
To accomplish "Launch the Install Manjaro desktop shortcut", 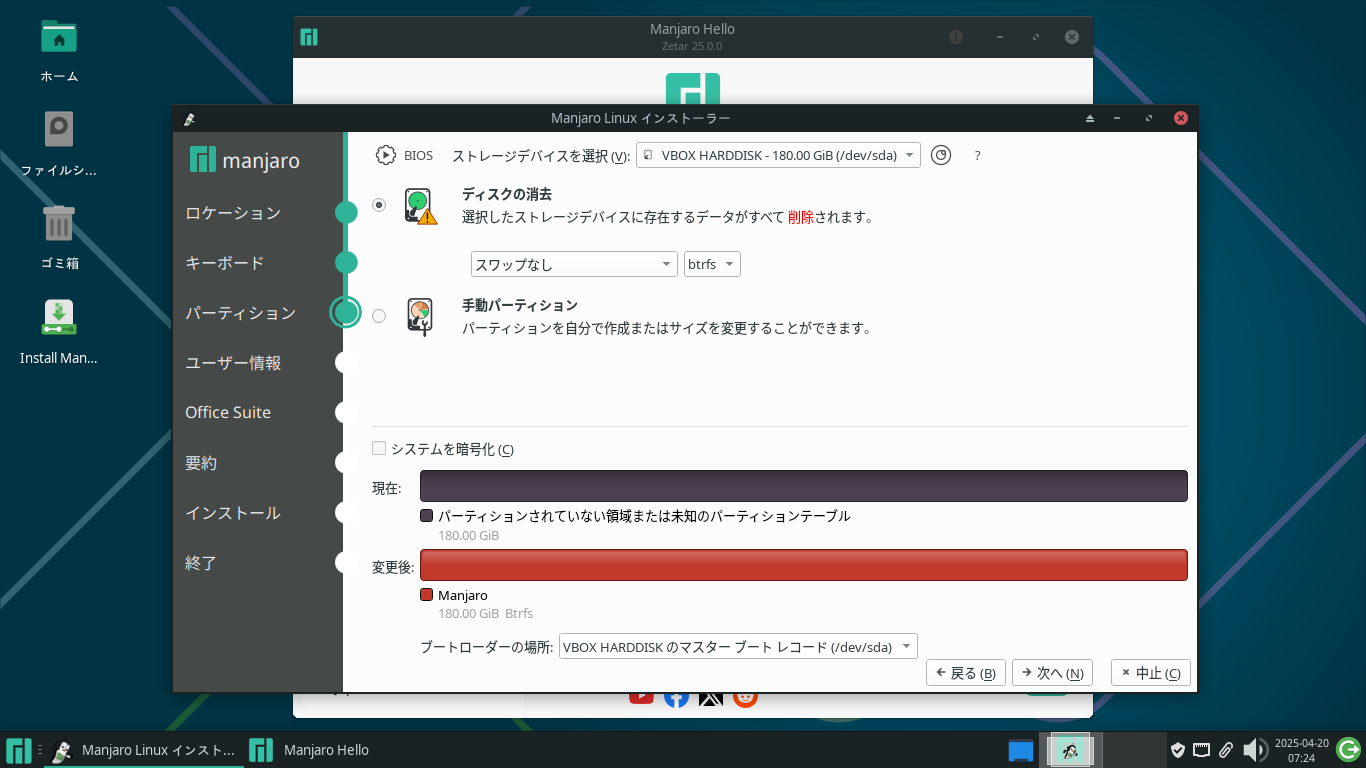I will coord(59,332).
